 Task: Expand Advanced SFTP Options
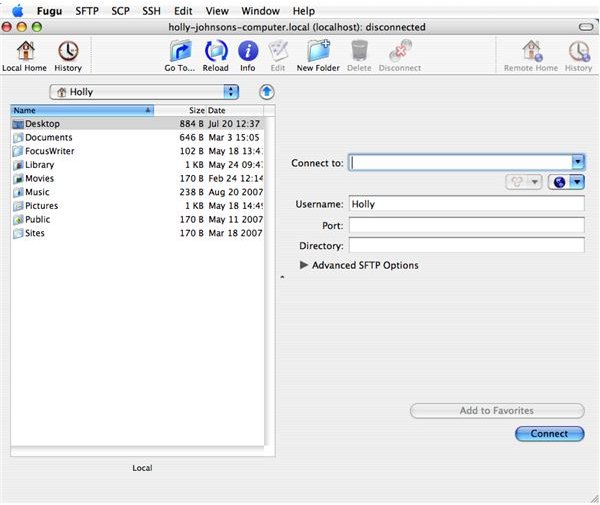click(304, 265)
